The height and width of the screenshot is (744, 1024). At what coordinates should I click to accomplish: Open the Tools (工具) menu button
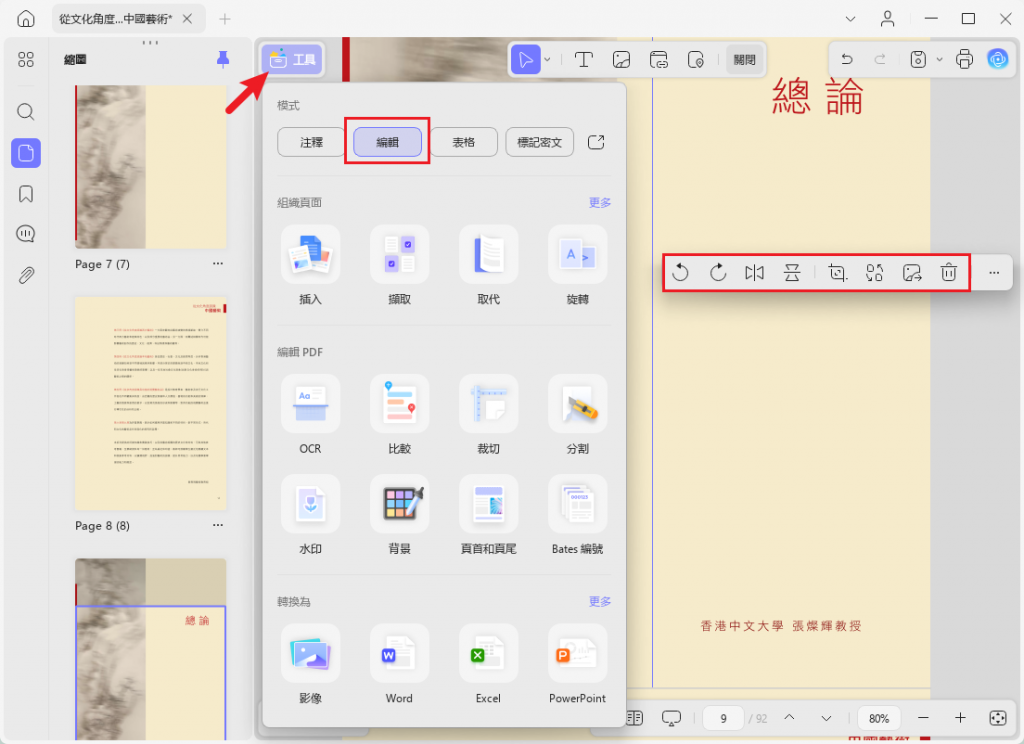tap(292, 59)
